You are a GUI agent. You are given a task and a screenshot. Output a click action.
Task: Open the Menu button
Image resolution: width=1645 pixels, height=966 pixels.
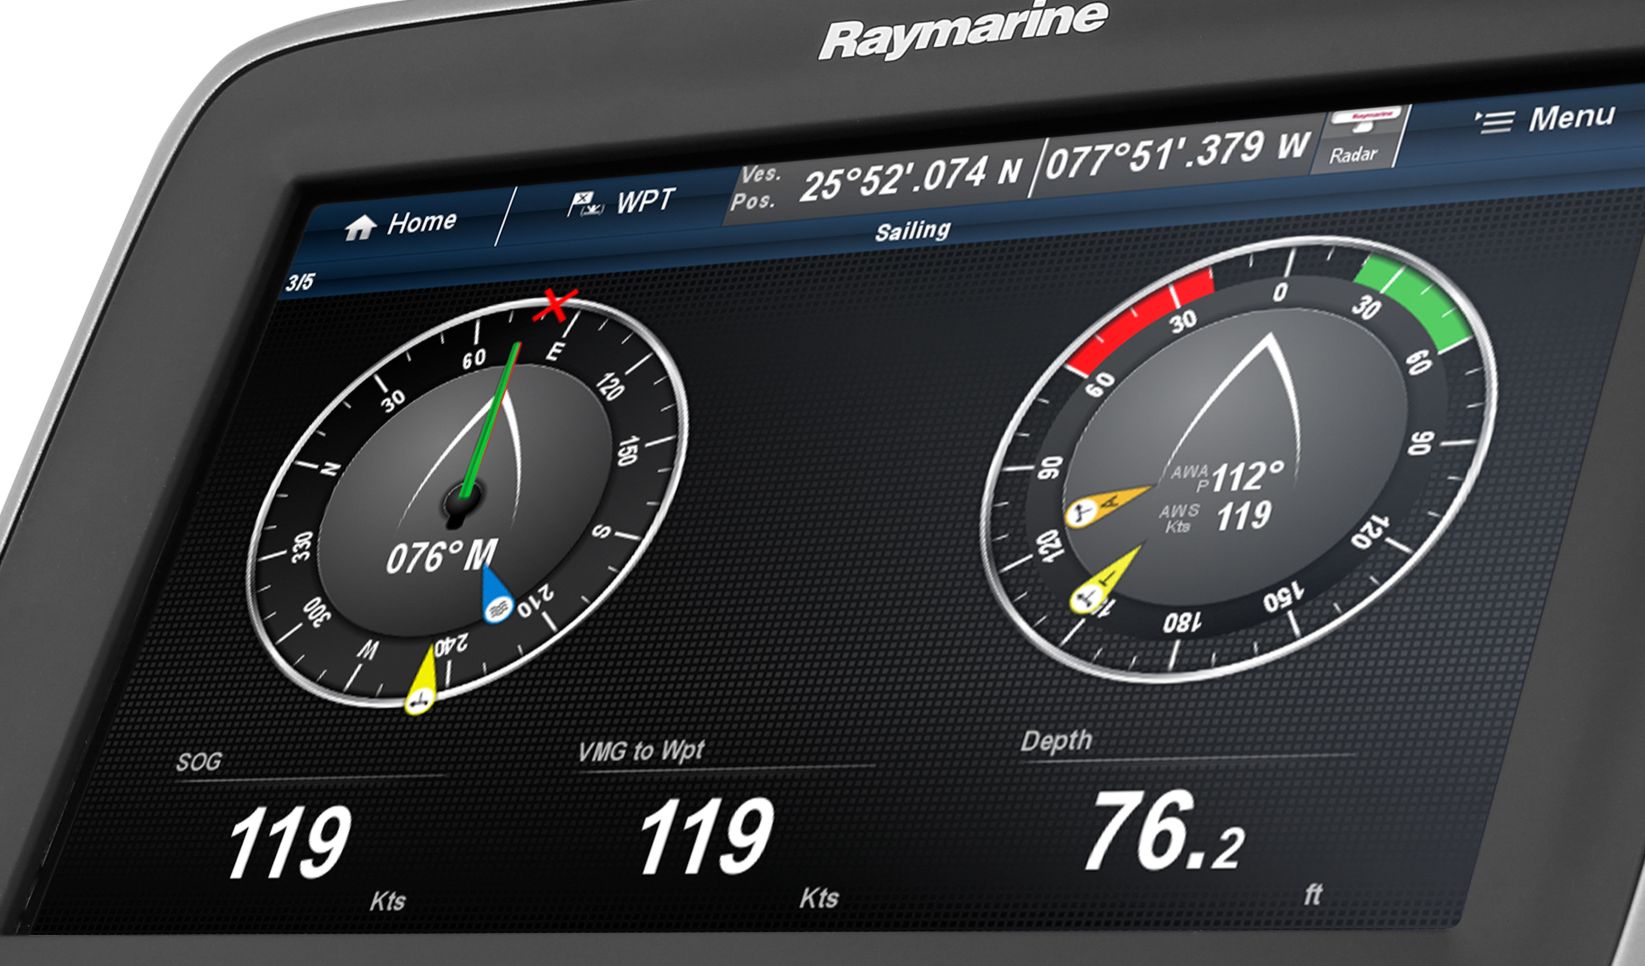tap(1544, 119)
